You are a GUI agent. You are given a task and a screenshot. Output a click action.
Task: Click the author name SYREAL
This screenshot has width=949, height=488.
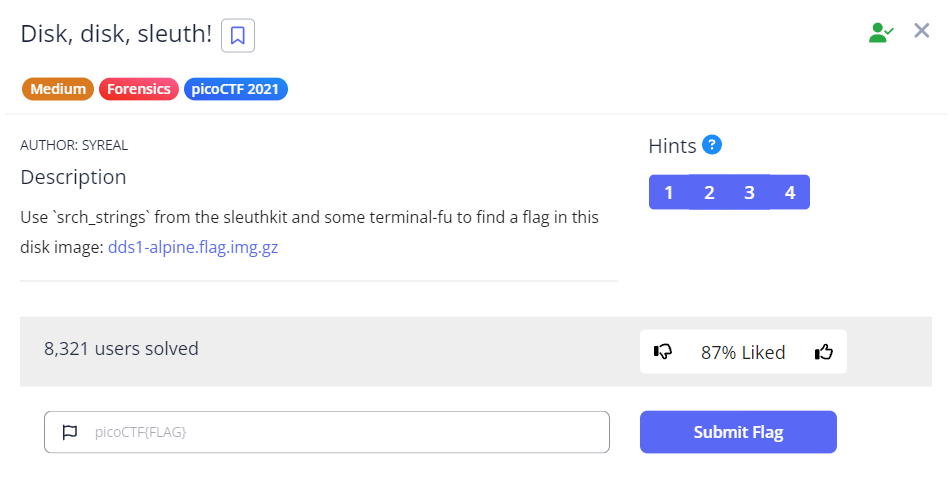(98, 145)
